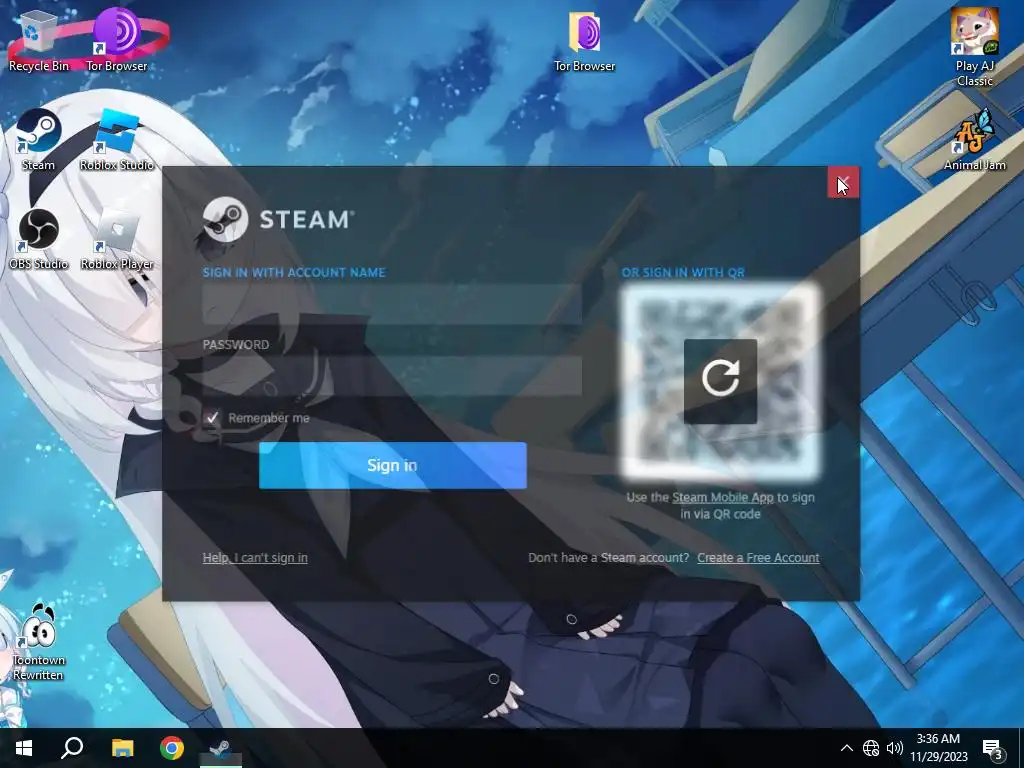
Task: Open the clock showing 3:36 AM
Action: [938, 748]
